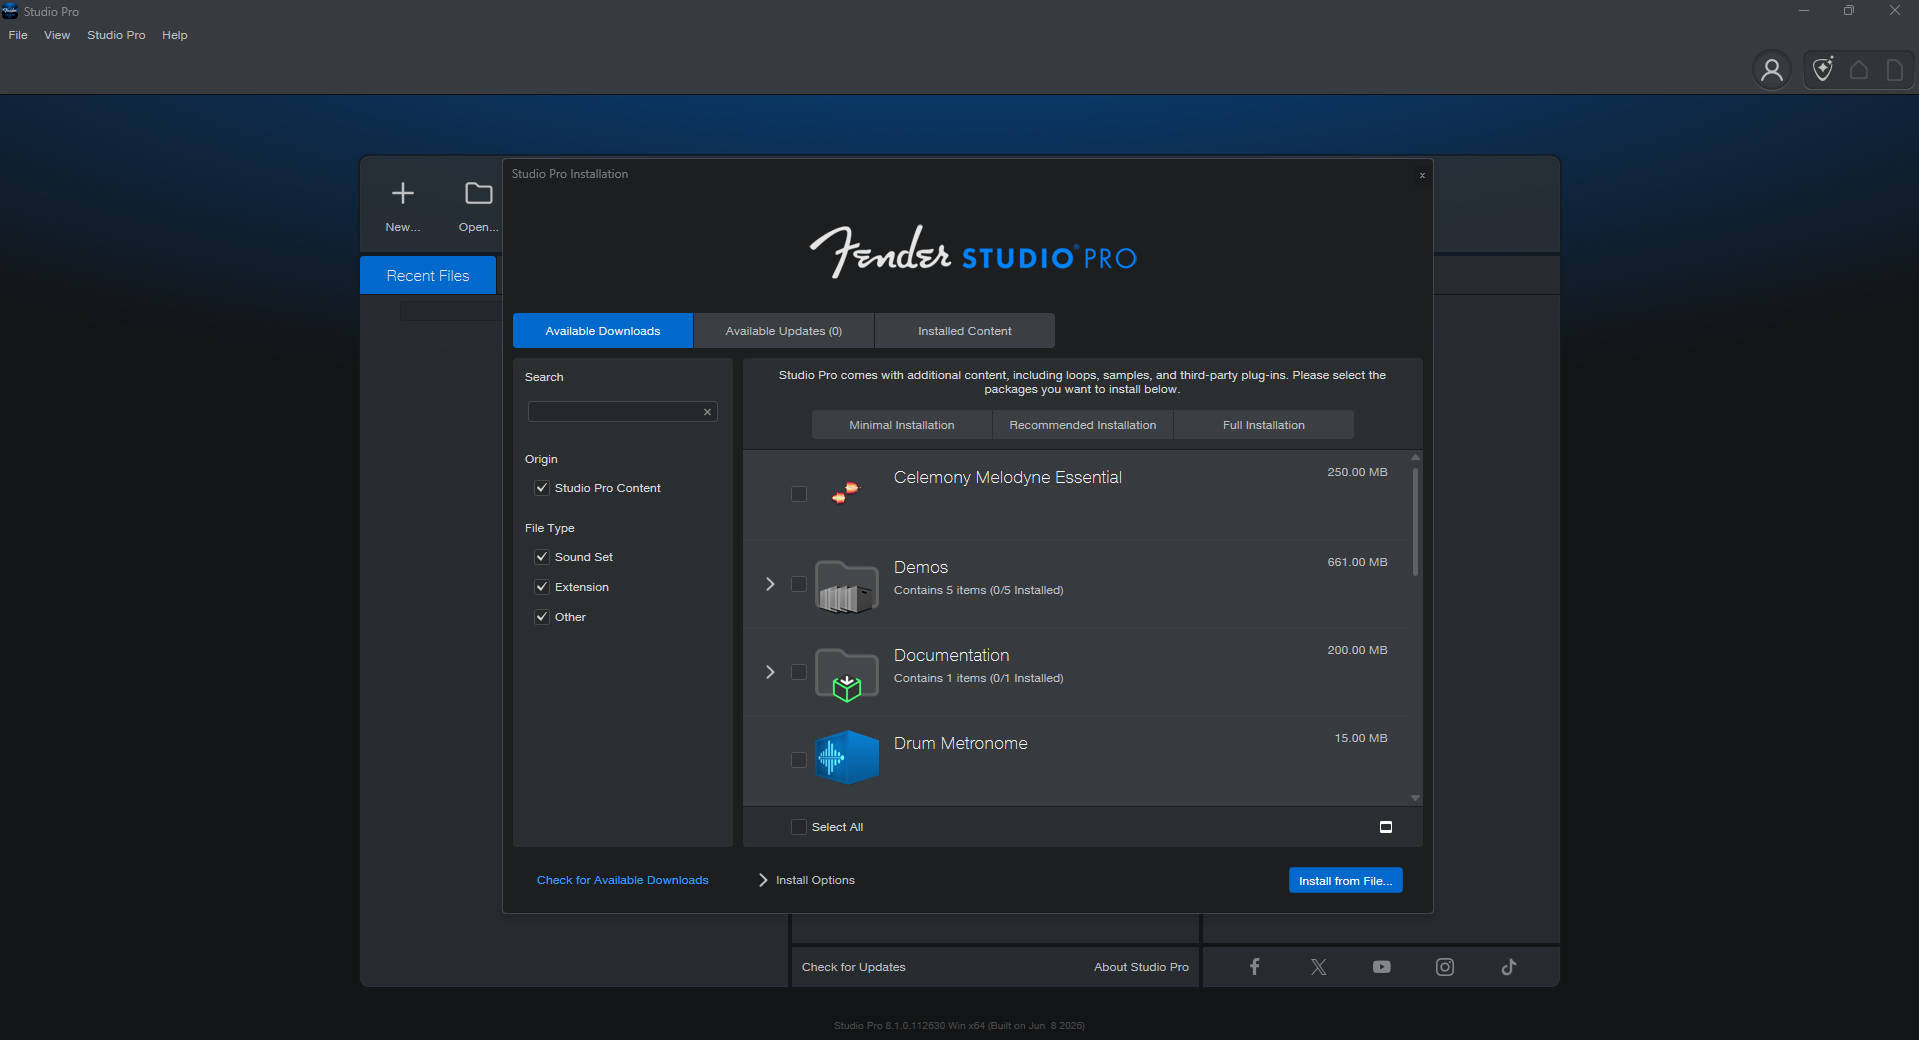Choose Full Installation preset
Viewport: 1919px width, 1040px height.
click(1264, 425)
